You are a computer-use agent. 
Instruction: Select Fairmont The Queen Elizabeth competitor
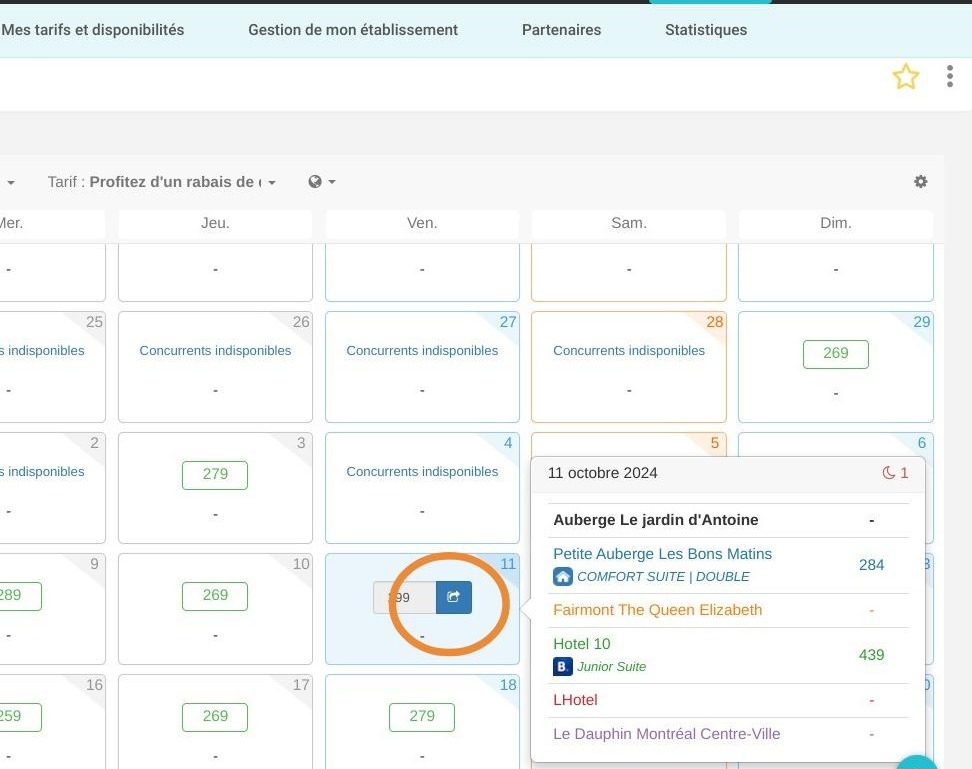658,610
